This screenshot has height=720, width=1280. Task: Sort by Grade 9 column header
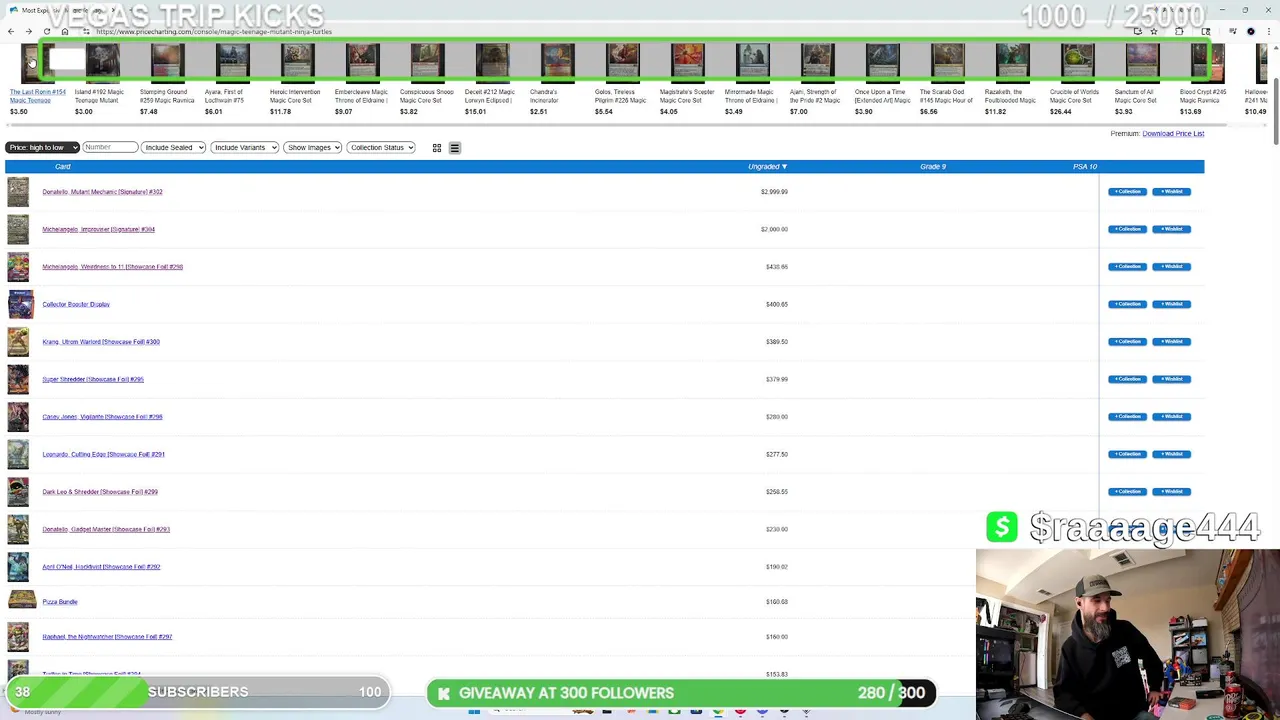[x=933, y=167]
